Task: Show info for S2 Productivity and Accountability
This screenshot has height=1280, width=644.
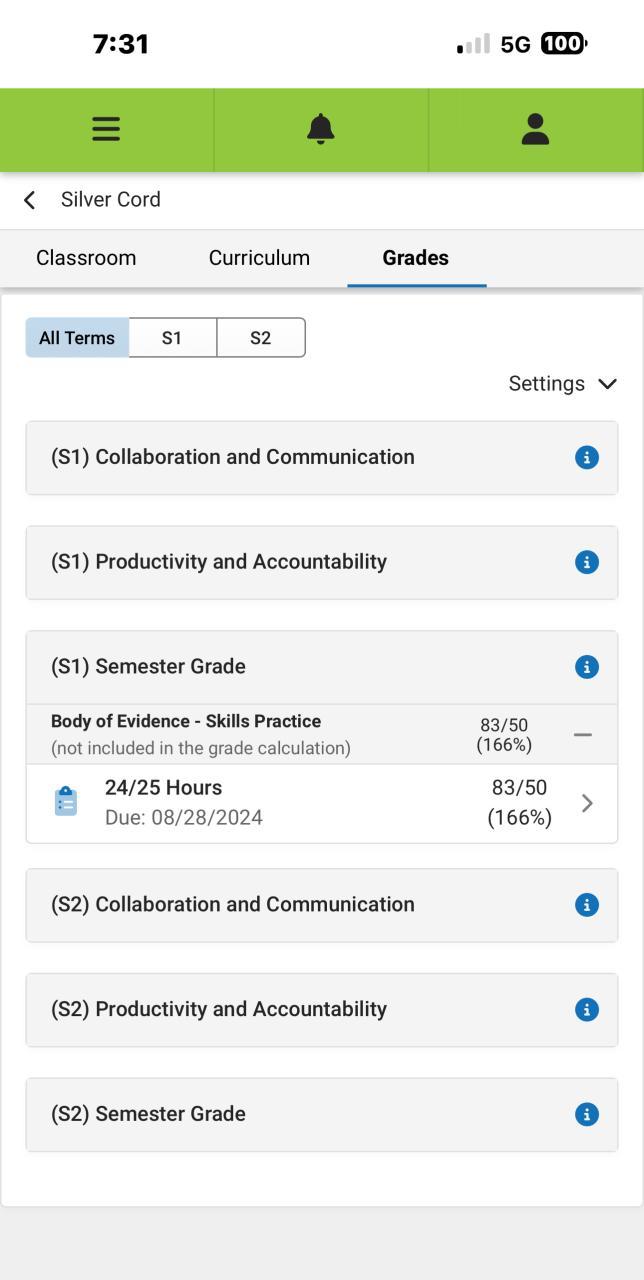Action: 587,1010
